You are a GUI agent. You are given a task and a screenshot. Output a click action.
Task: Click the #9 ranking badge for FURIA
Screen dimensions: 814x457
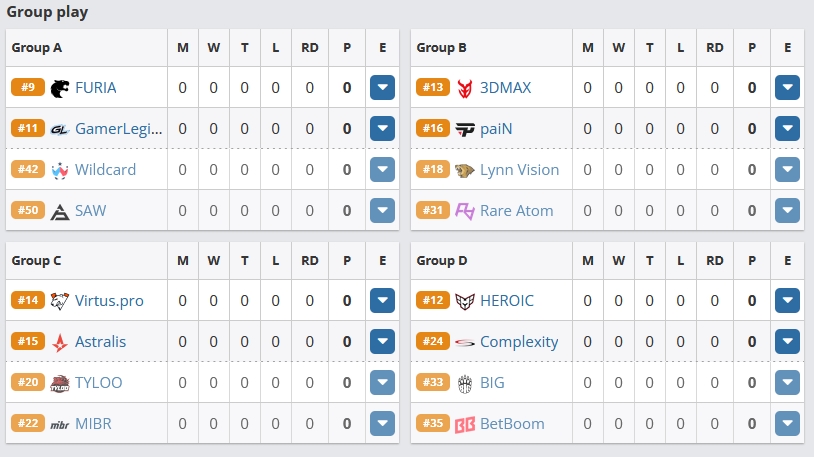point(28,87)
